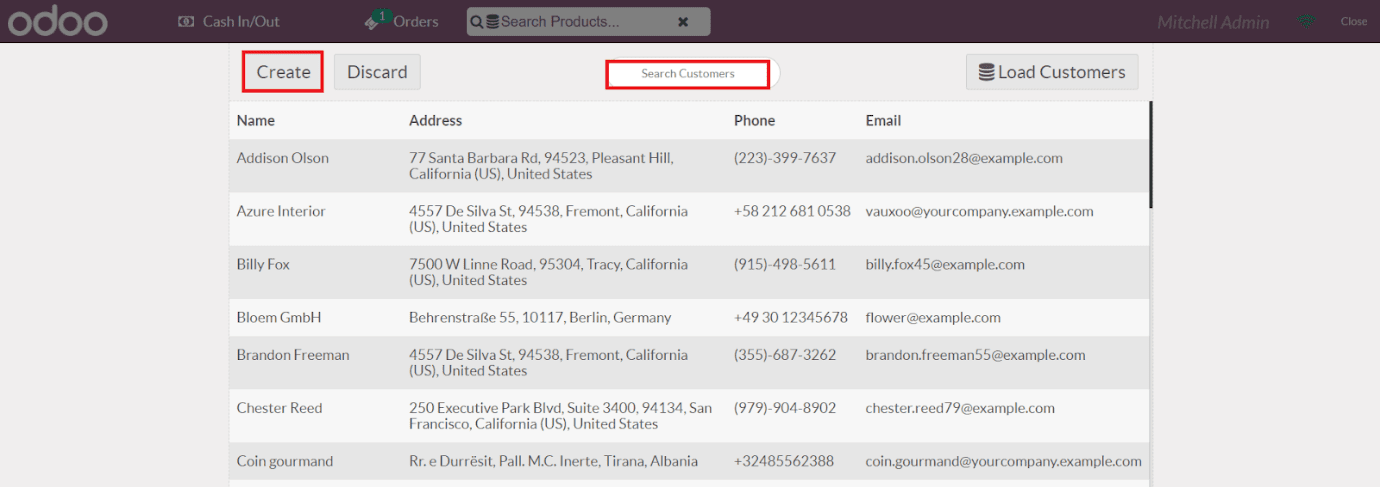
Task: Click email coin.gourmand@yourcompany.example.com
Action: tap(1004, 461)
